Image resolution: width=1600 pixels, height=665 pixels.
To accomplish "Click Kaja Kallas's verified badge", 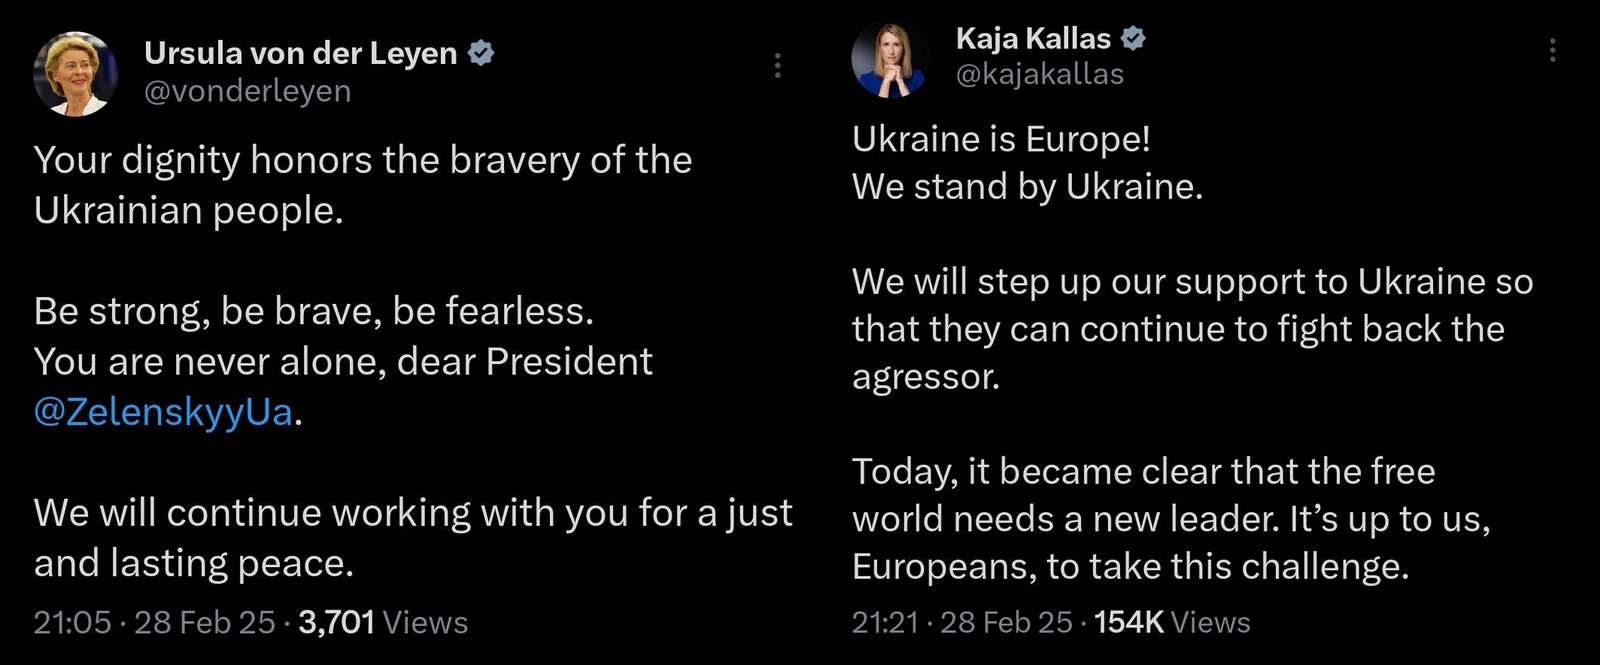I will [x=1133, y=39].
